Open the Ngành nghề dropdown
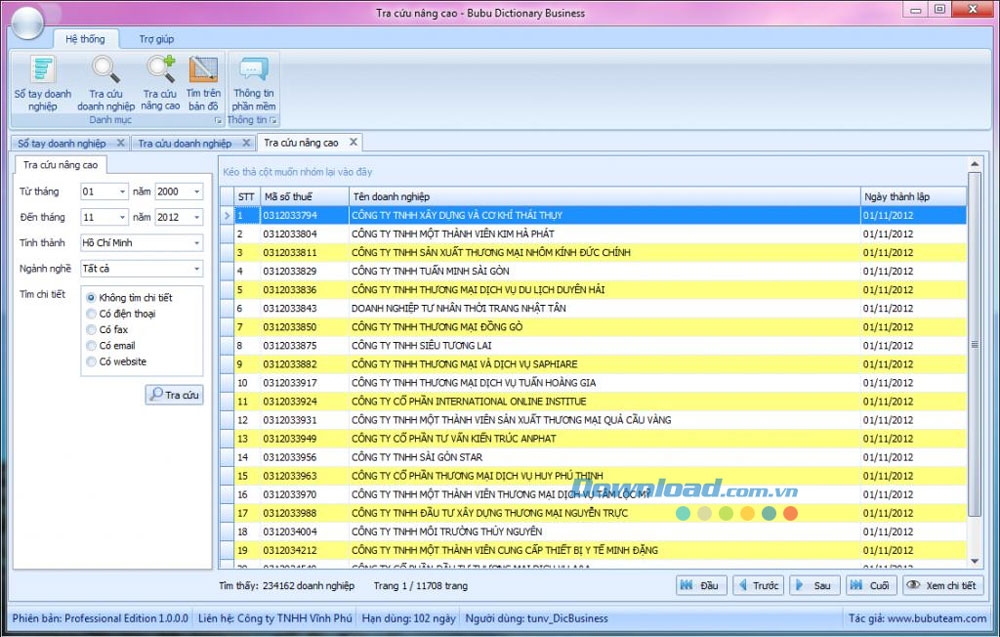The width and height of the screenshot is (1000, 637). [196, 269]
